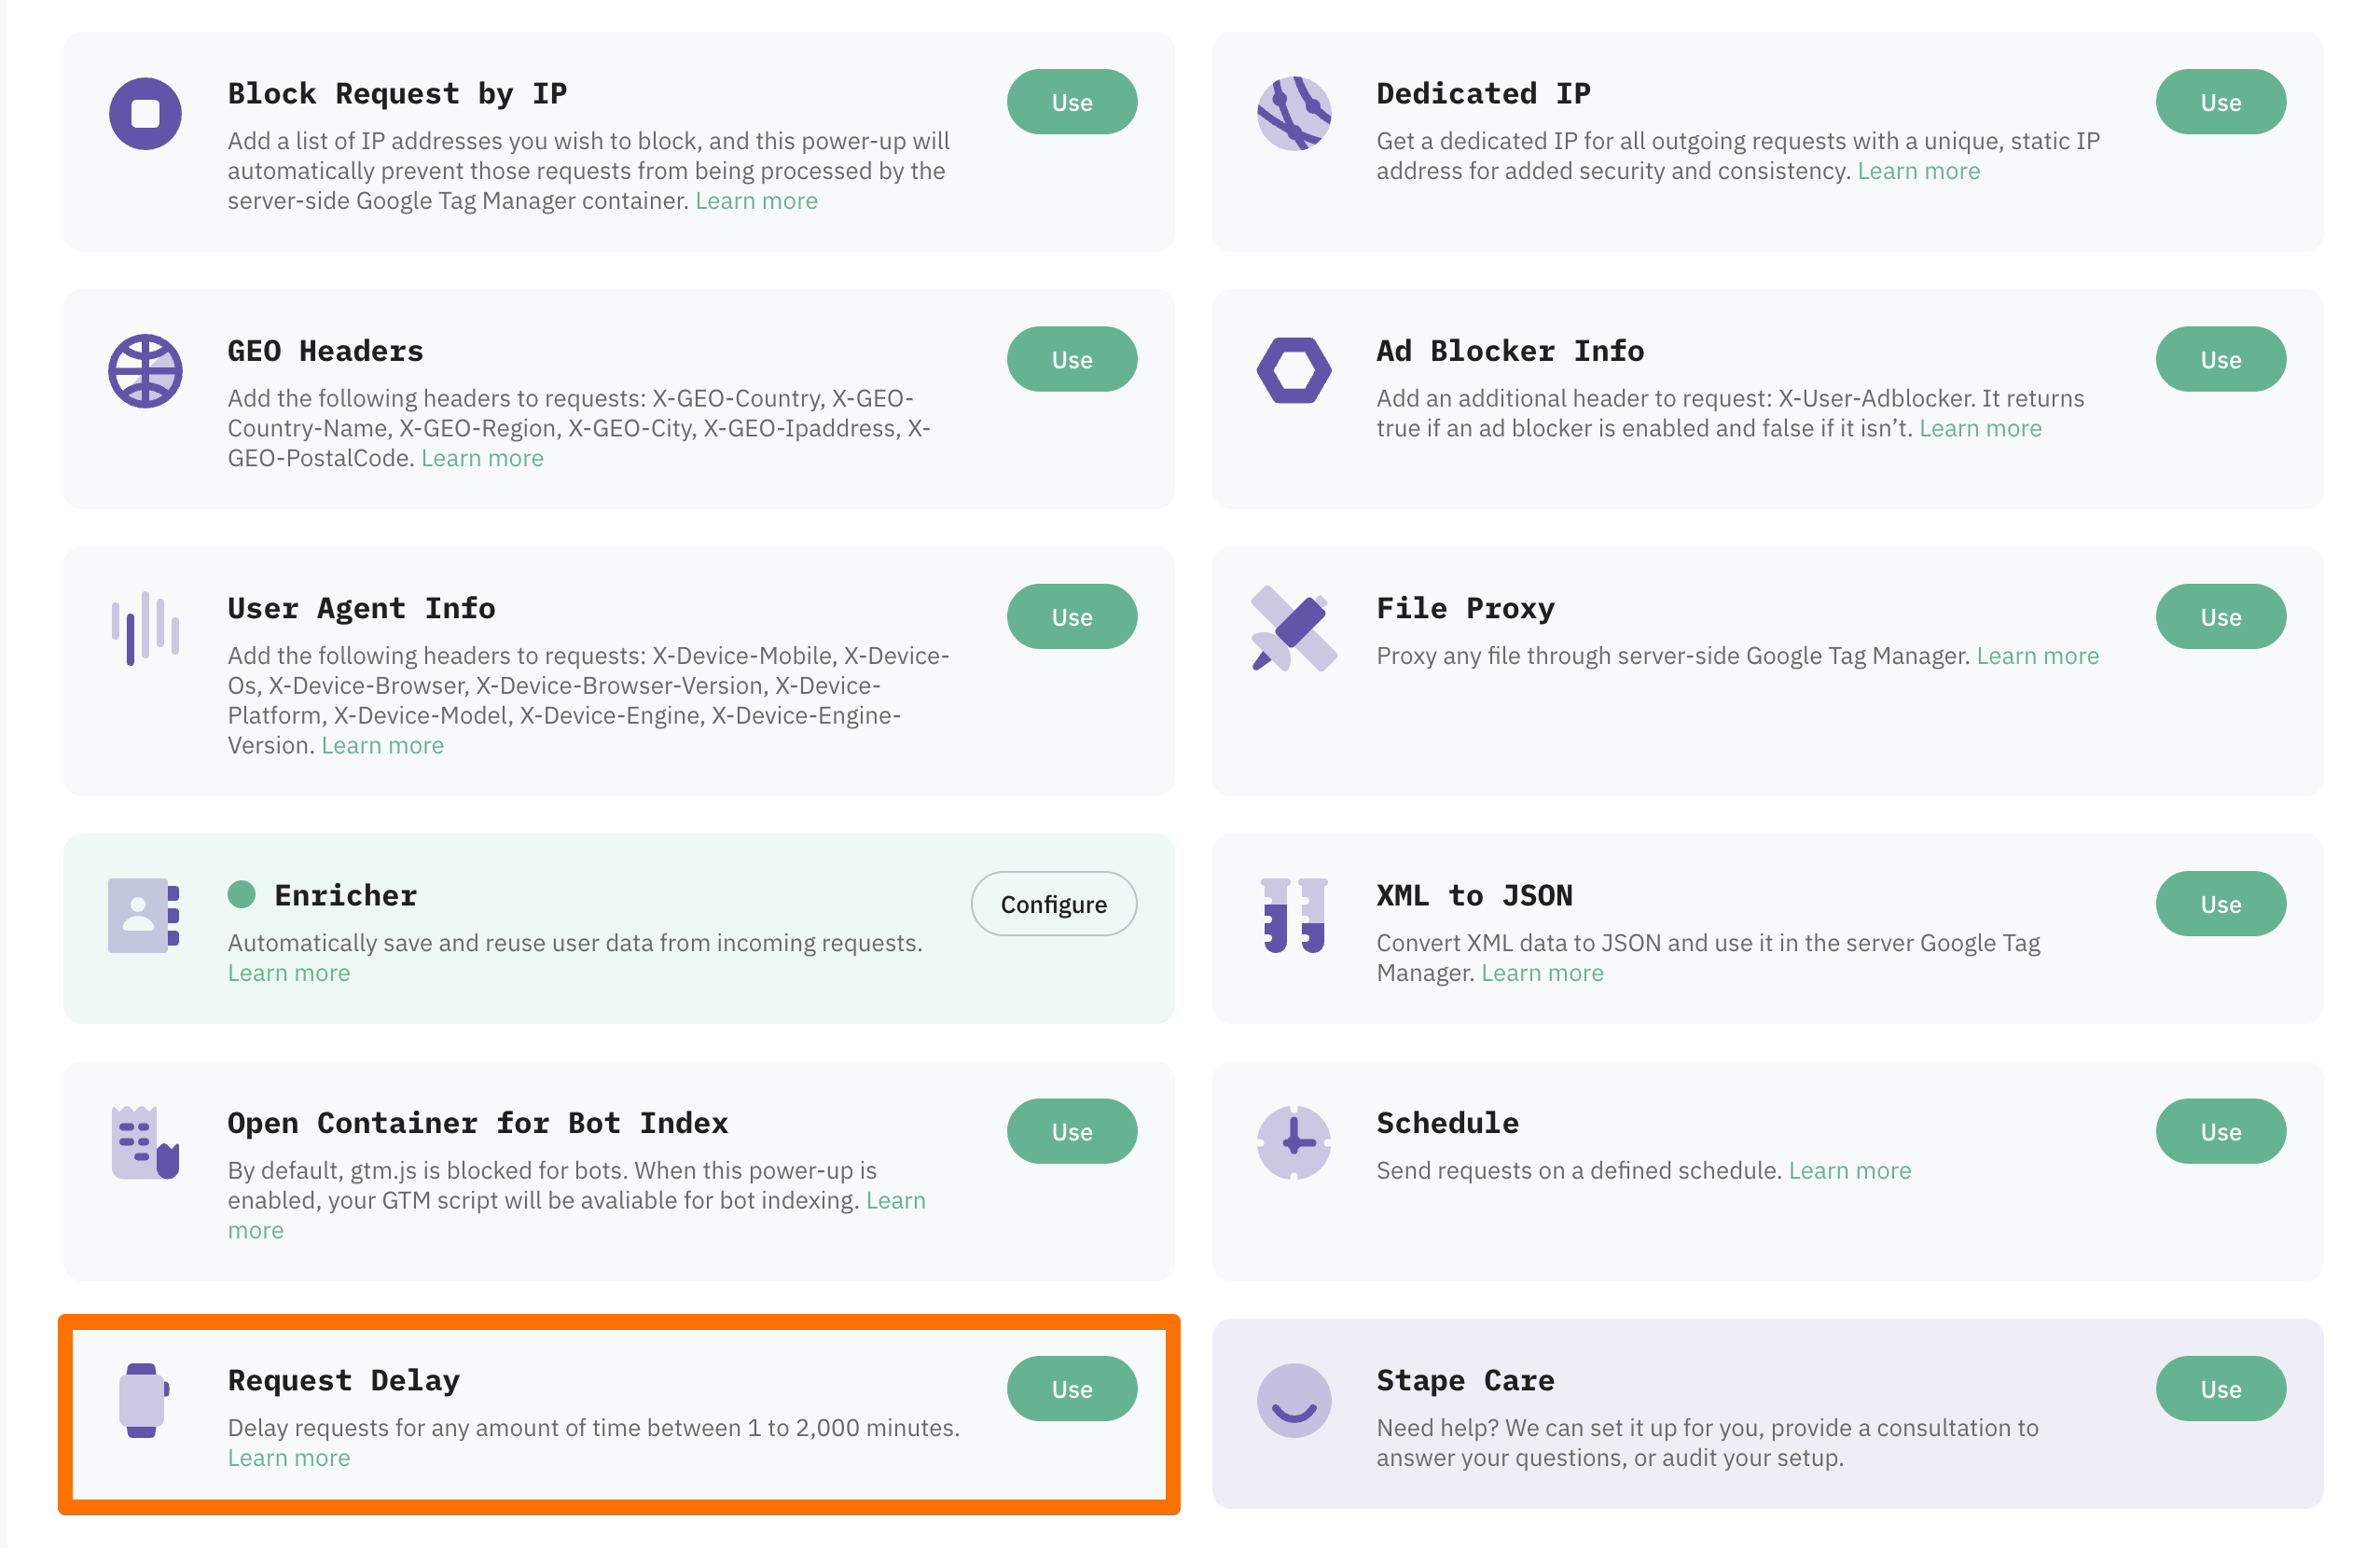Click the User Agent Info bars icon

(x=145, y=628)
